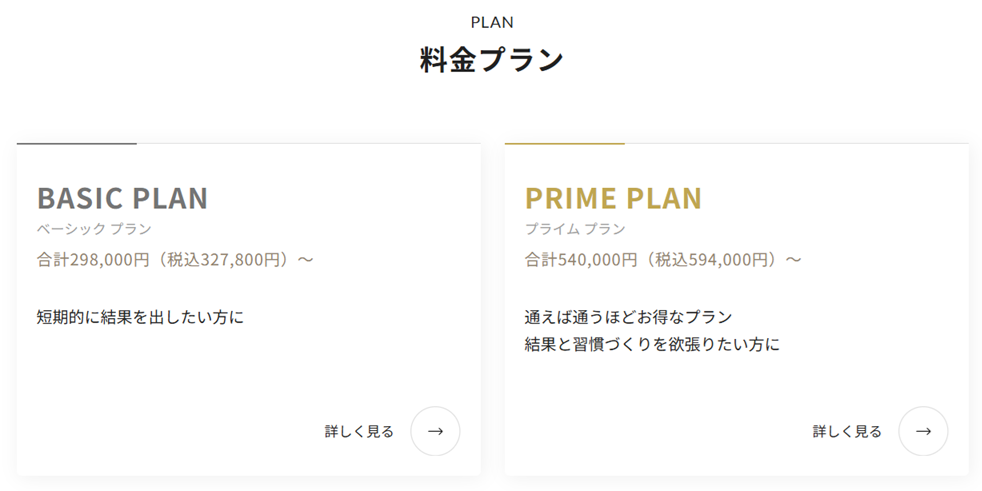The height and width of the screenshot is (491, 982).
Task: Open 詳しく見る link in Prime Plan card
Action: point(847,432)
